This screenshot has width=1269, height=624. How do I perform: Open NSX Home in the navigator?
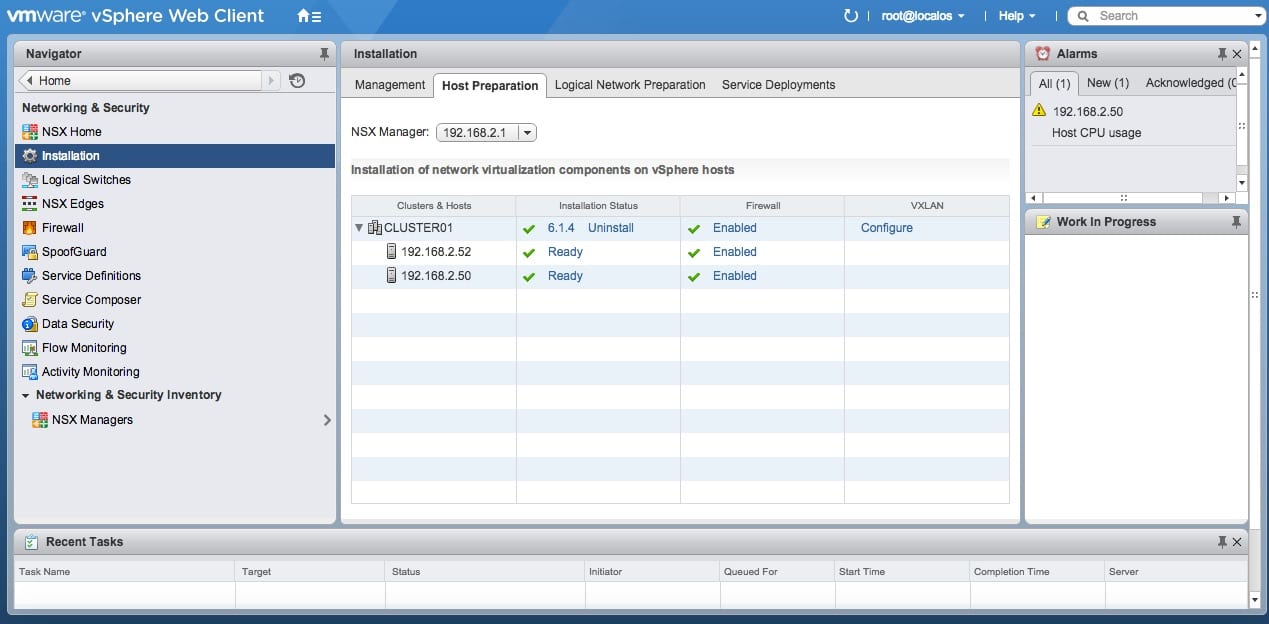[x=71, y=132]
